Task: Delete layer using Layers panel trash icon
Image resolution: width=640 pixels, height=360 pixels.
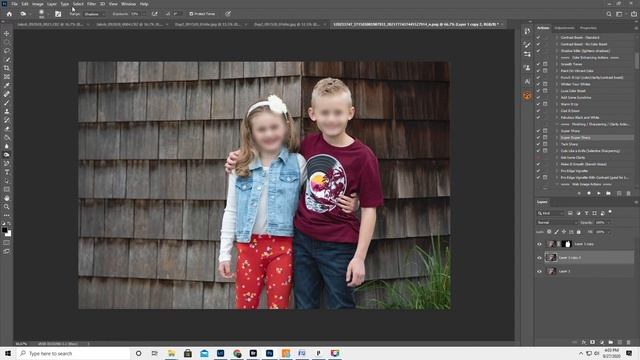Action: (x=629, y=342)
